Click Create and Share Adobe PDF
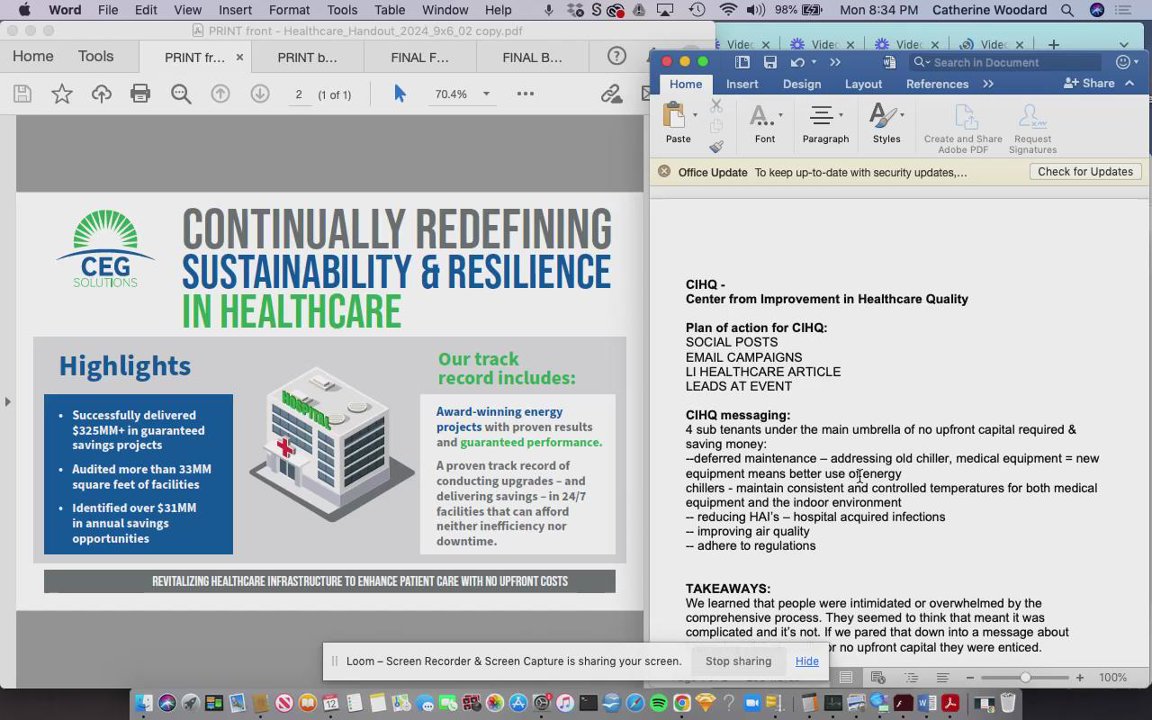Screen dimensions: 1152x720 [x=963, y=128]
